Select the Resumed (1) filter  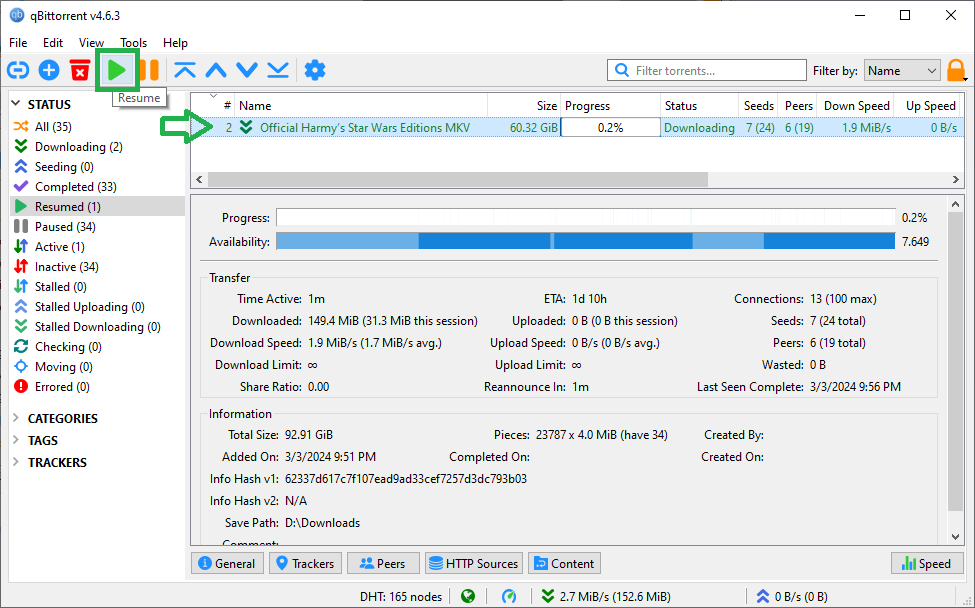[x=97, y=206]
